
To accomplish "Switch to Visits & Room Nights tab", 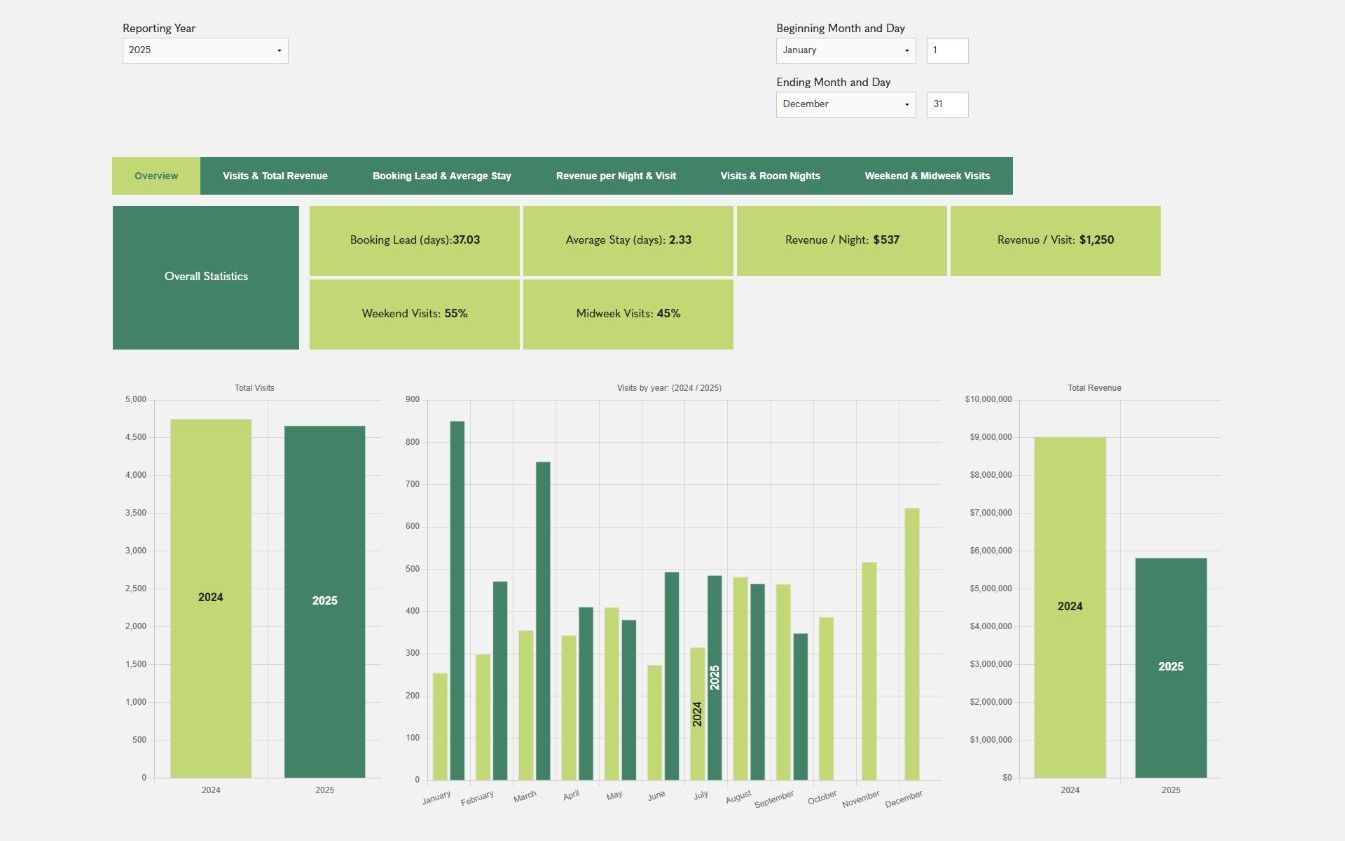I will tap(770, 176).
